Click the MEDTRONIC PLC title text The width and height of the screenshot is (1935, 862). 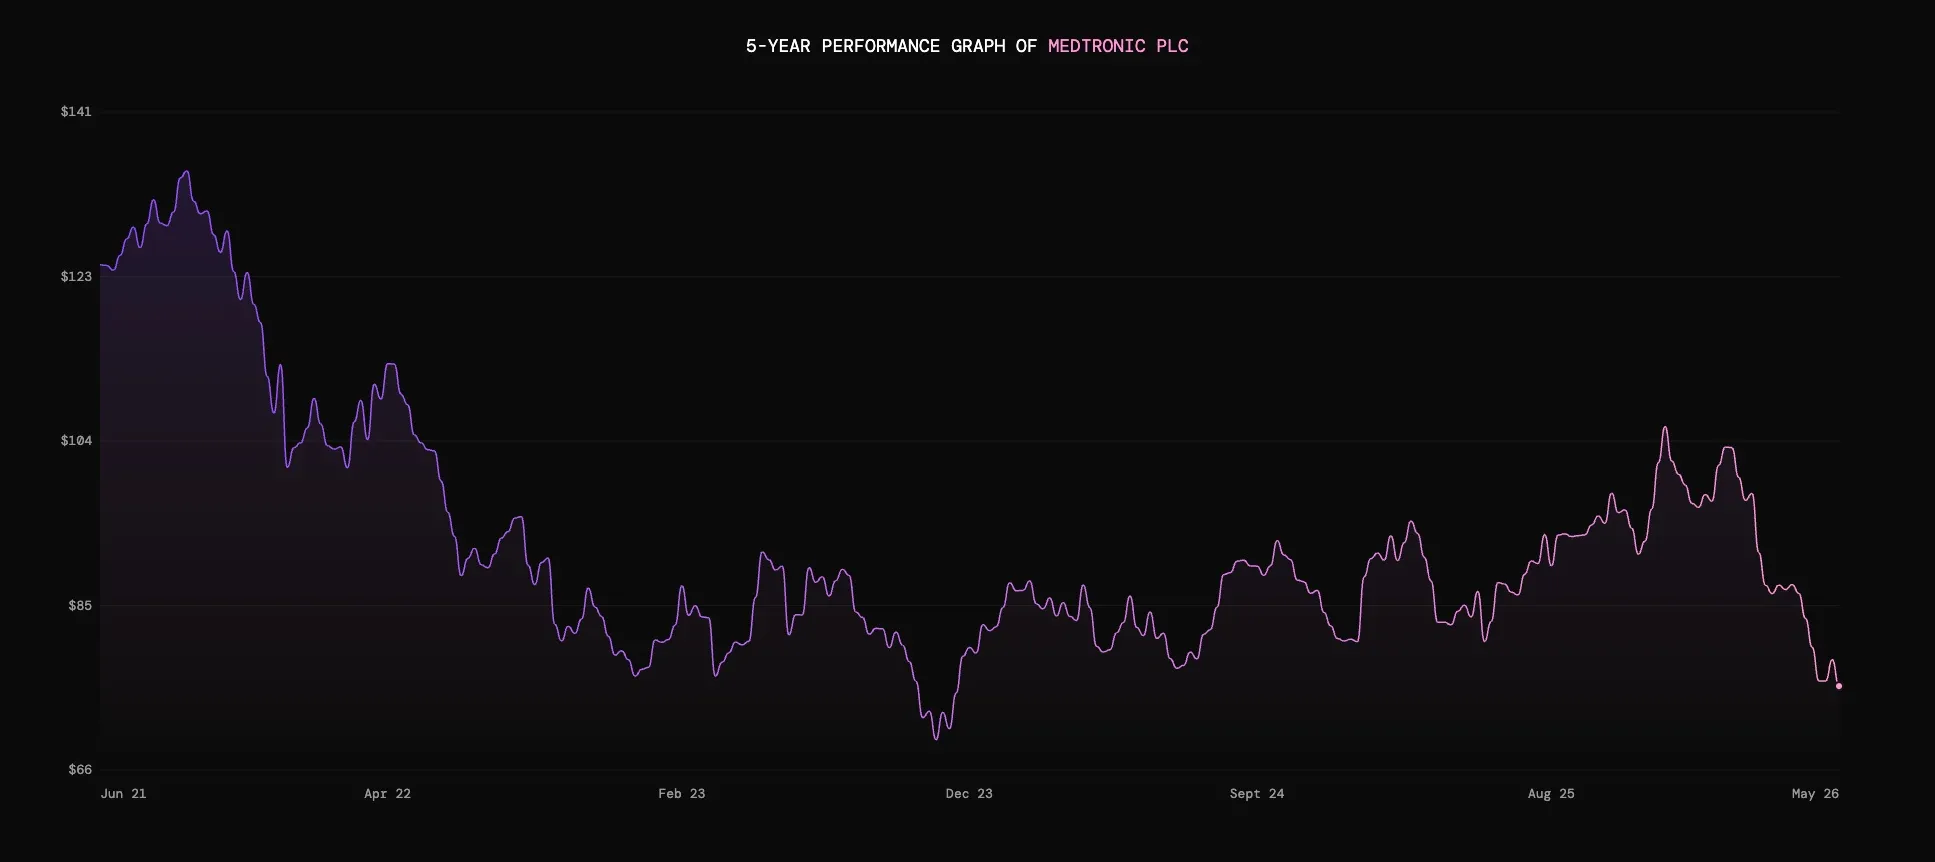pos(1118,46)
